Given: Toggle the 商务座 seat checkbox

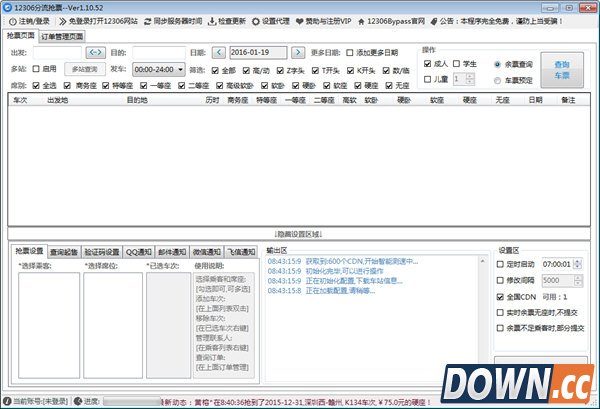Looking at the screenshot, I should click(x=67, y=85).
